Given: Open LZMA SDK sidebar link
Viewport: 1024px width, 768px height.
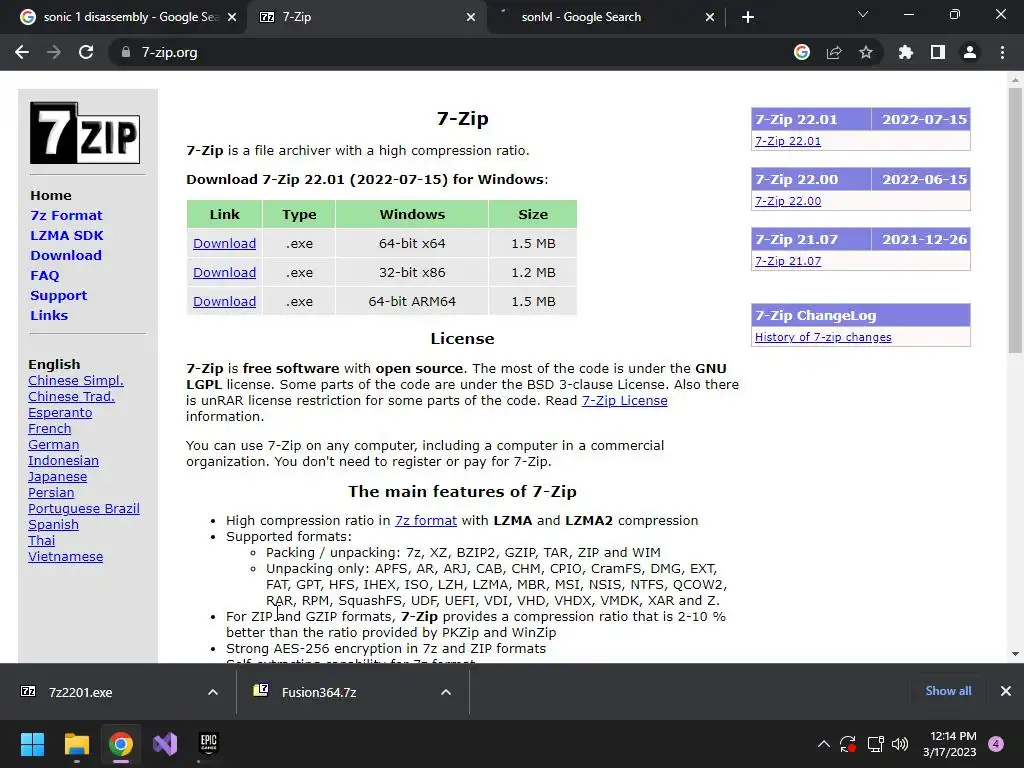Looking at the screenshot, I should click(x=67, y=236).
